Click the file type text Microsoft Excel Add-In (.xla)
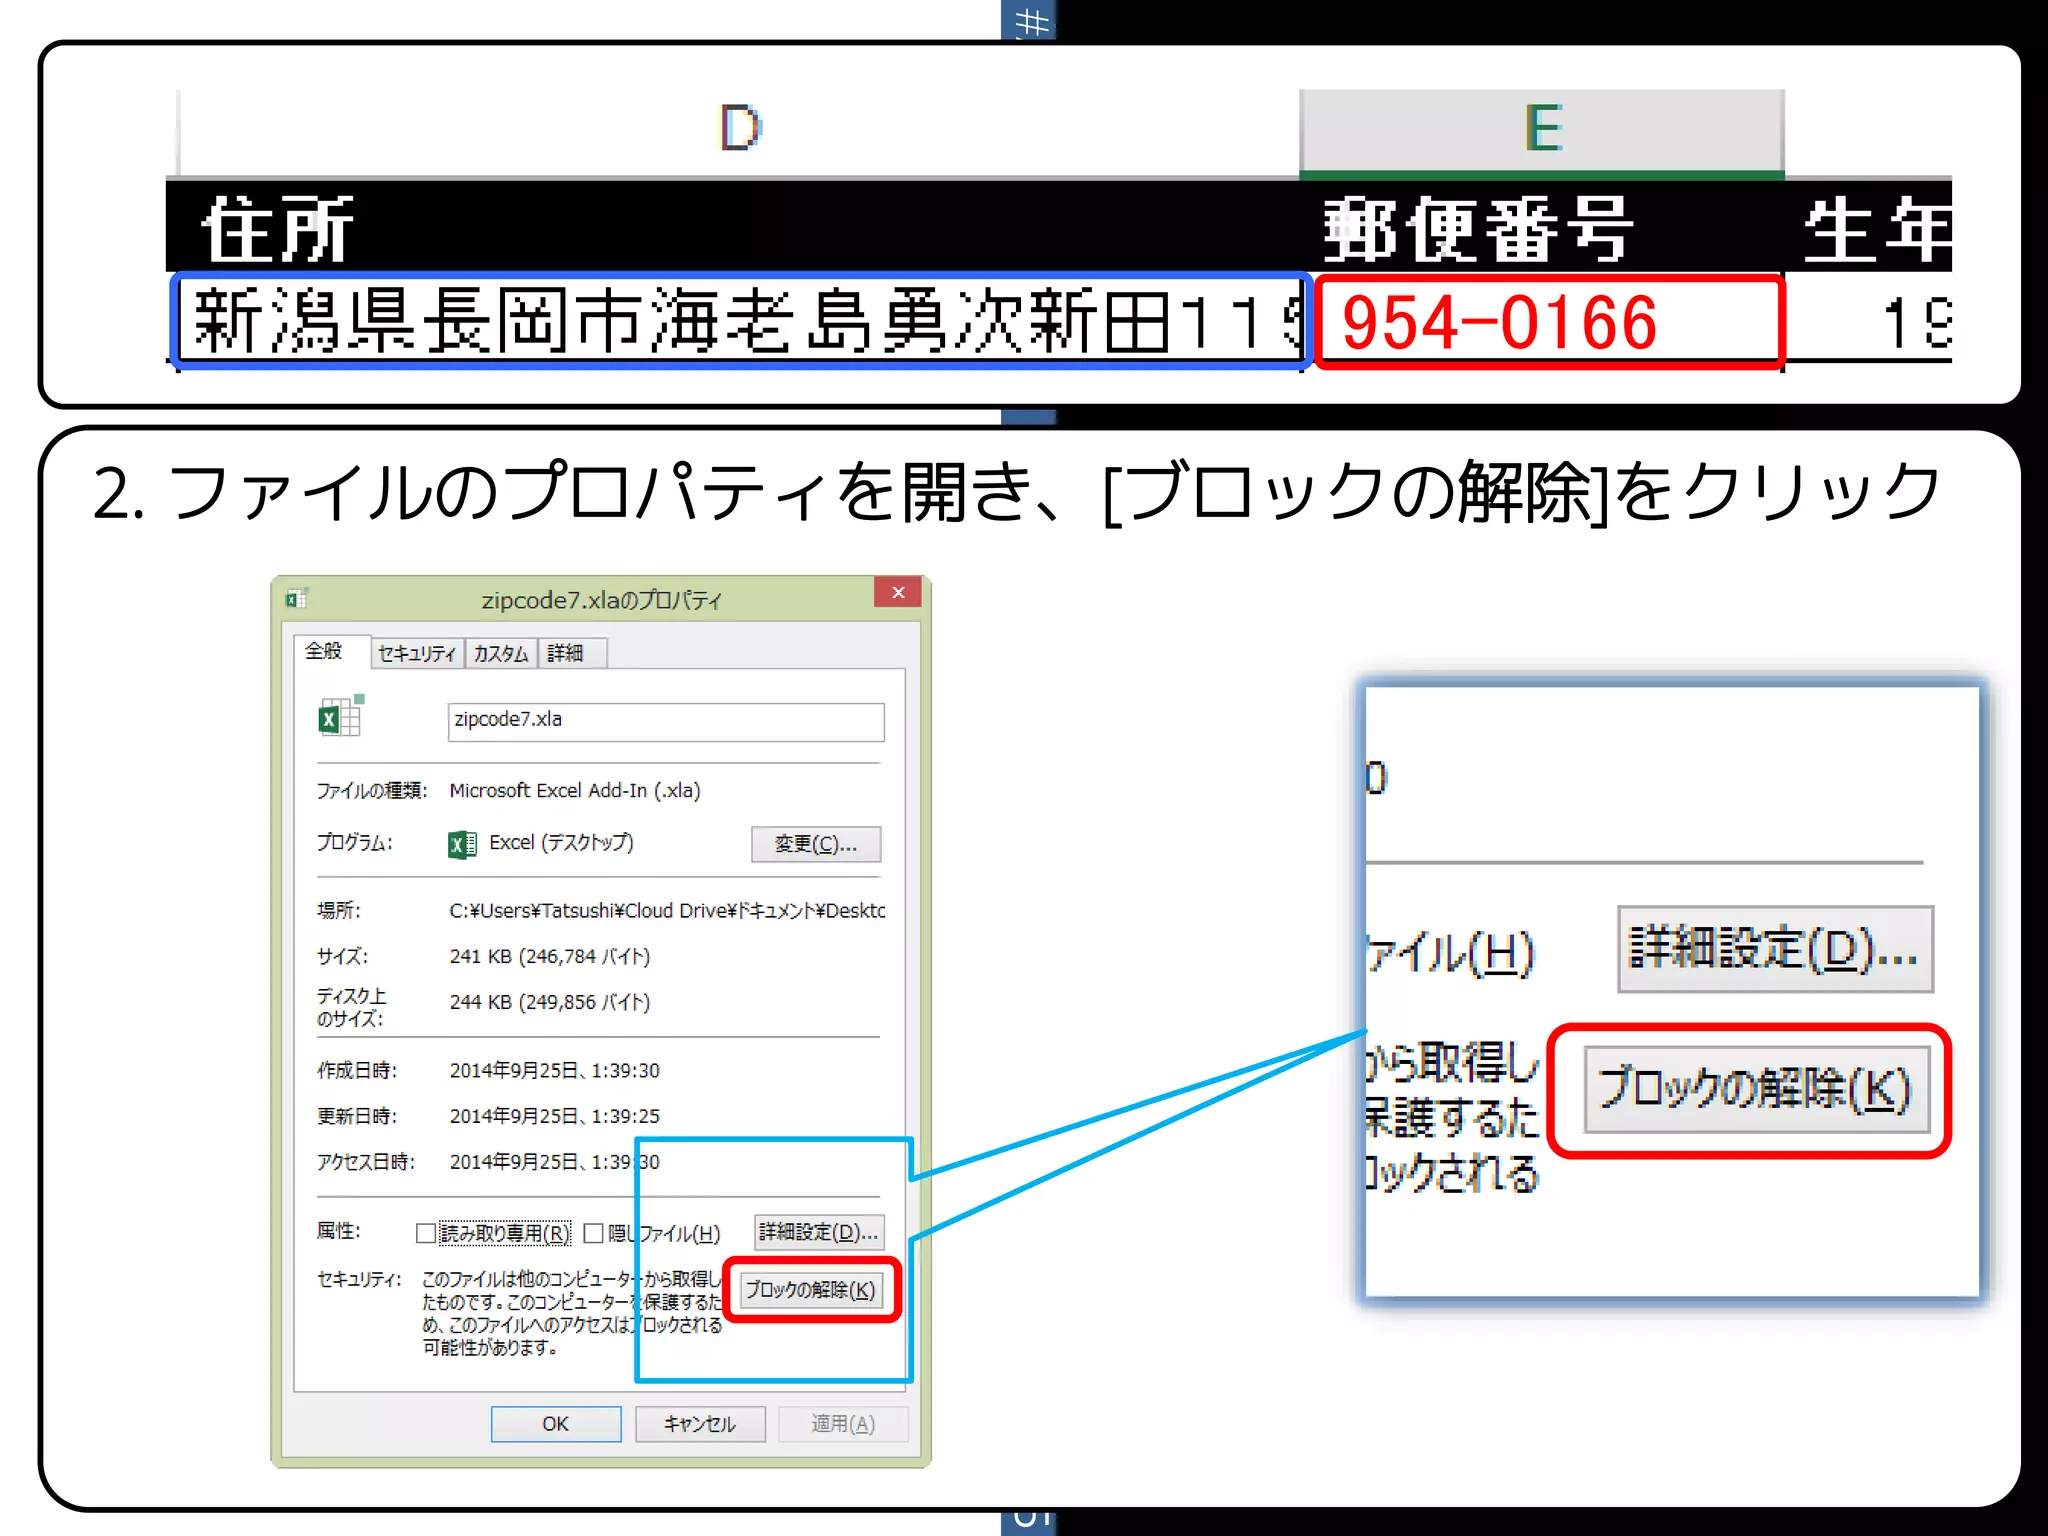Screen dimensions: 2048x1536 (x=575, y=791)
